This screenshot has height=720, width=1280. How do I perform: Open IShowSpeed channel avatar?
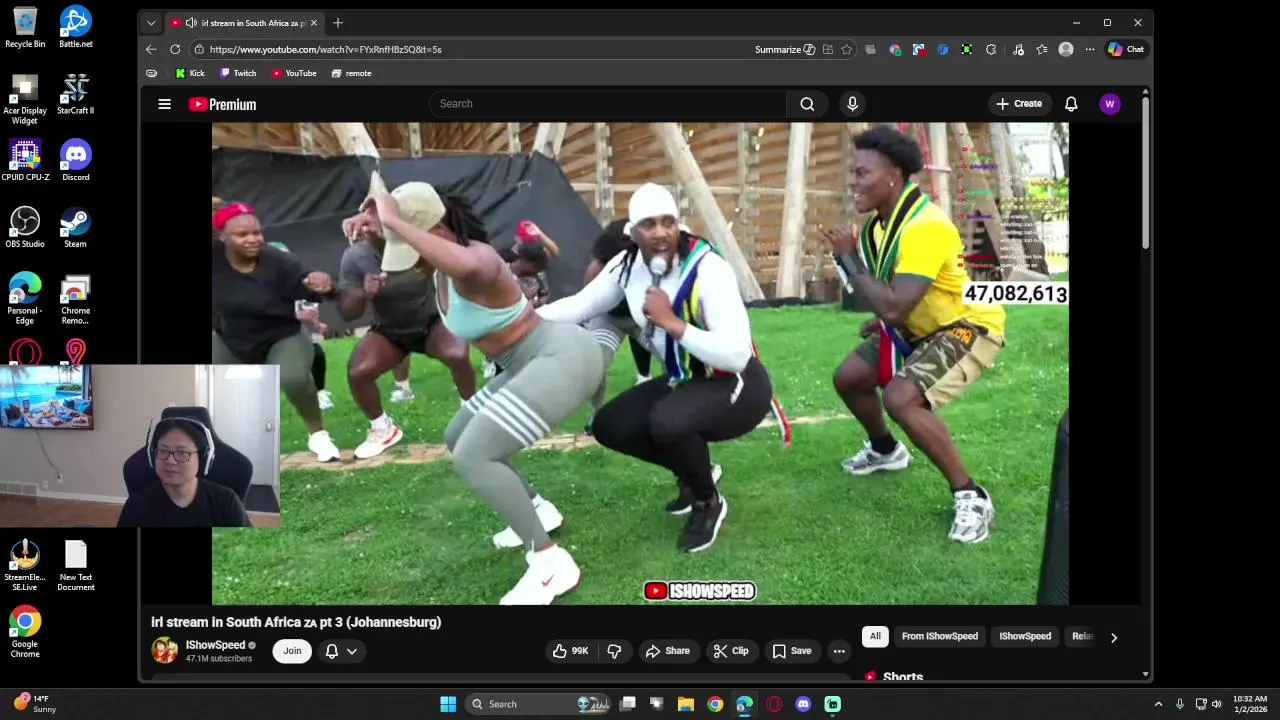pyautogui.click(x=165, y=650)
